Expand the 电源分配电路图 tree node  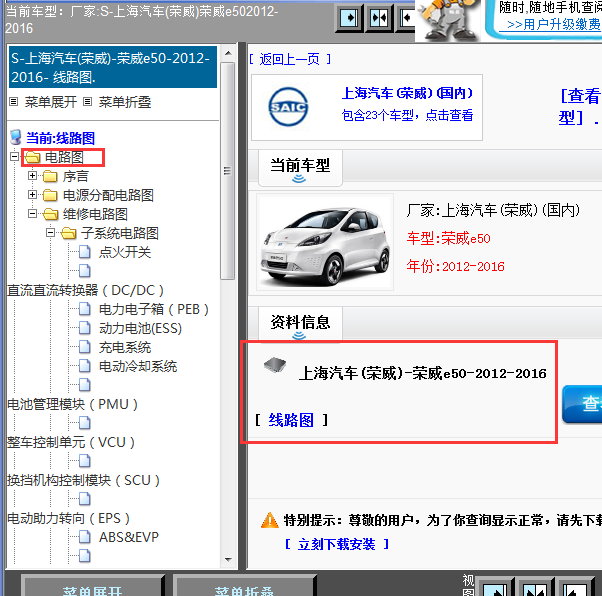coord(32,194)
